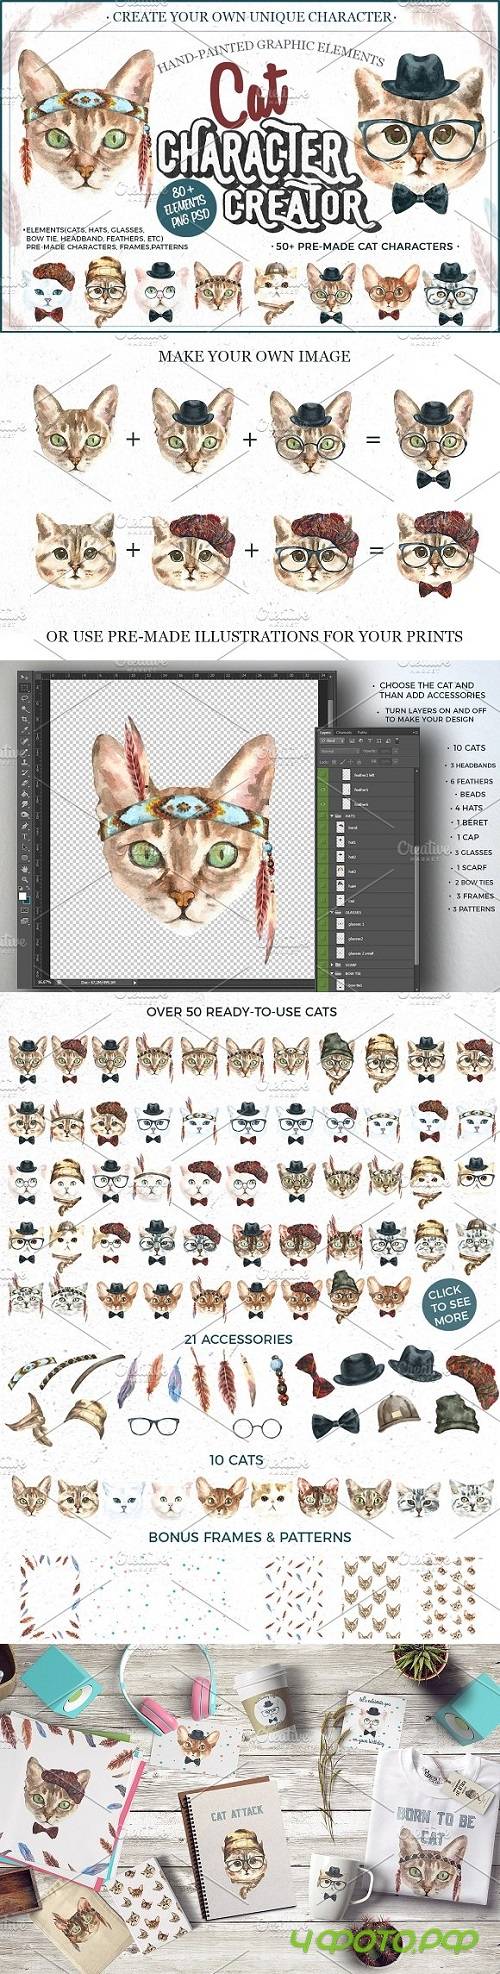Select the Crop tool

point(24,719)
